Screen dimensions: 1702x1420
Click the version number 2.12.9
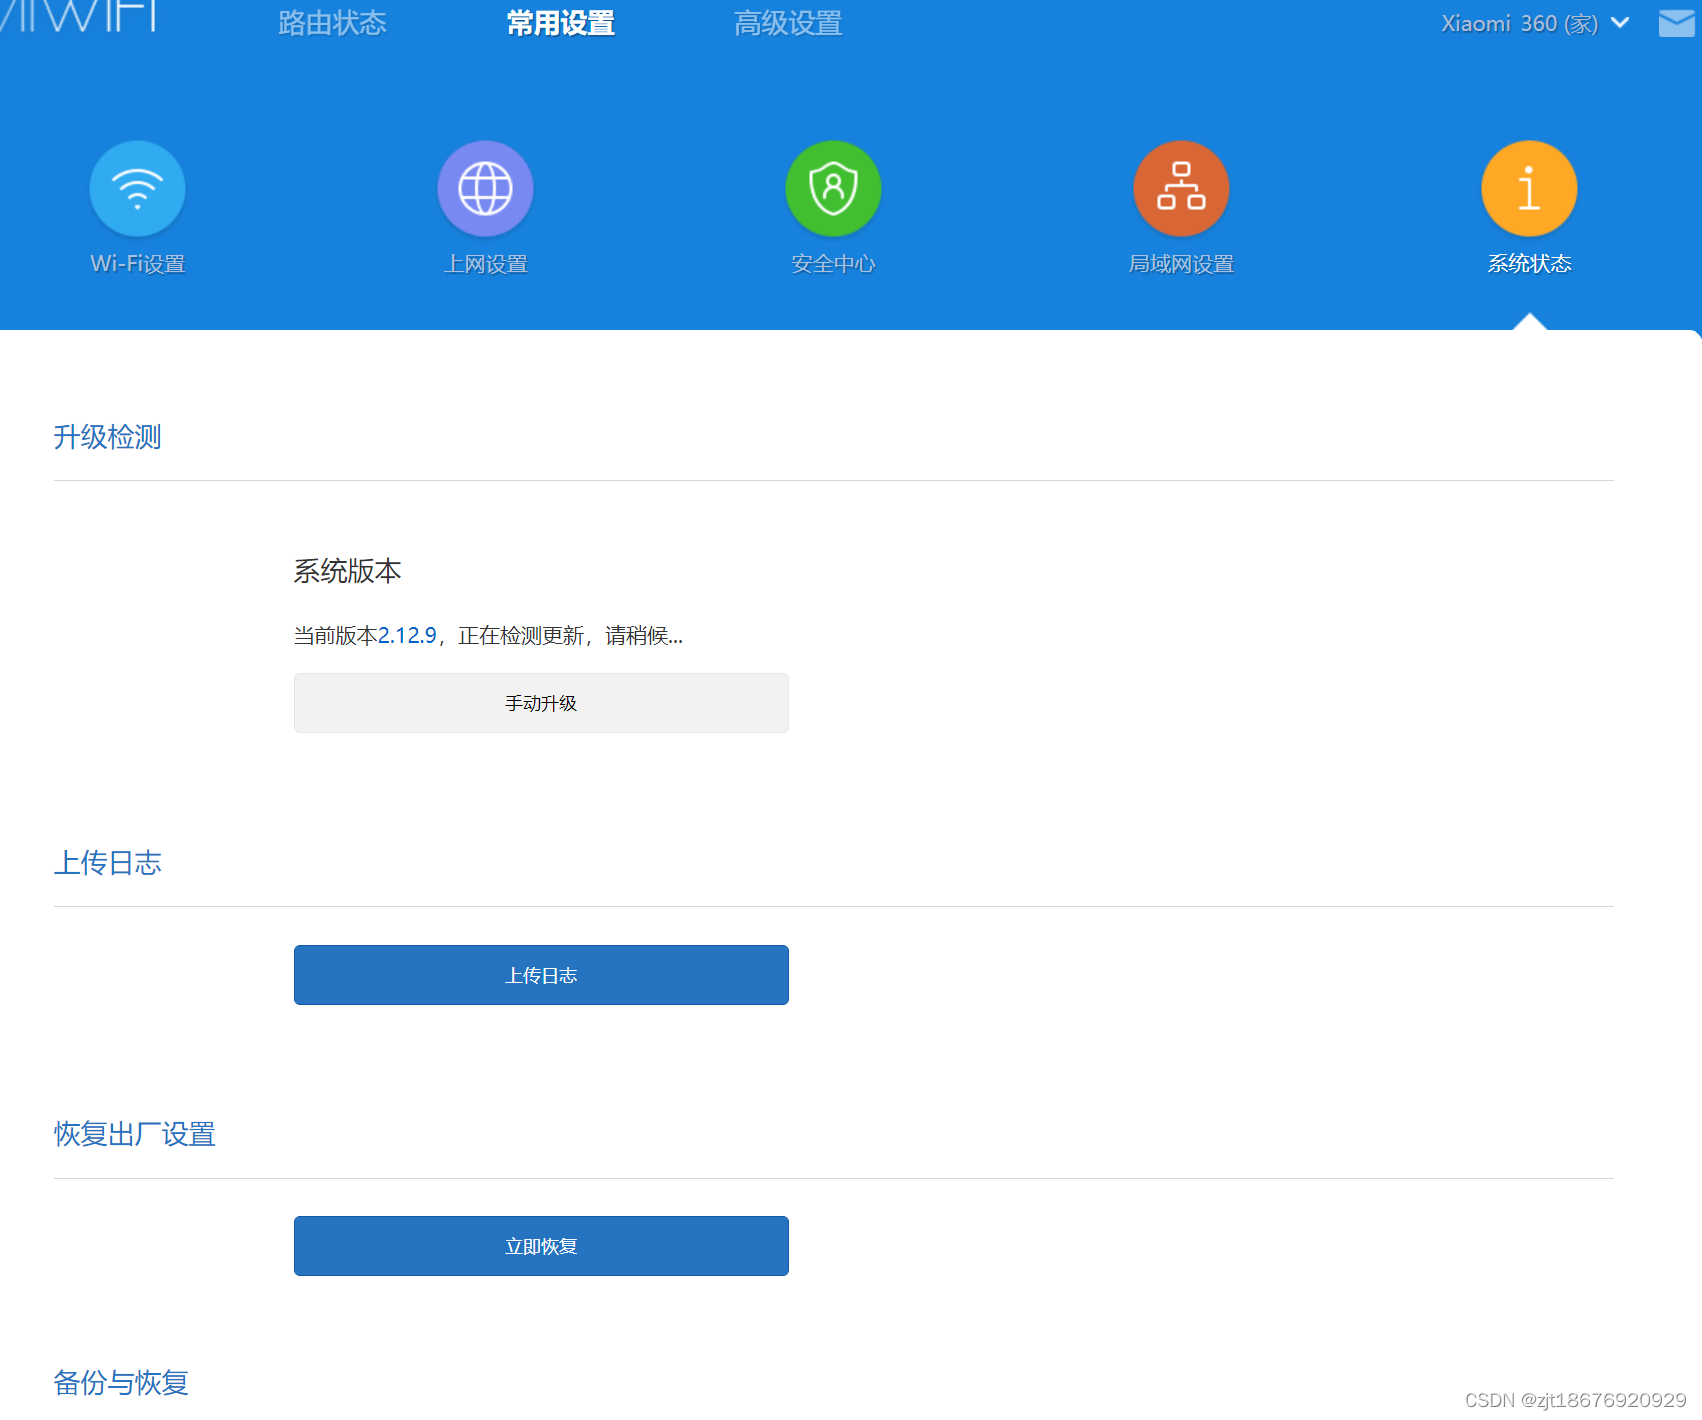click(x=407, y=636)
